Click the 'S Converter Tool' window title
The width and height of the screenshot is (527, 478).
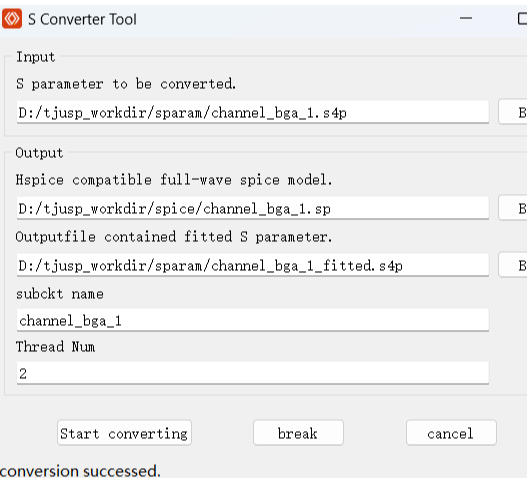click(x=82, y=19)
